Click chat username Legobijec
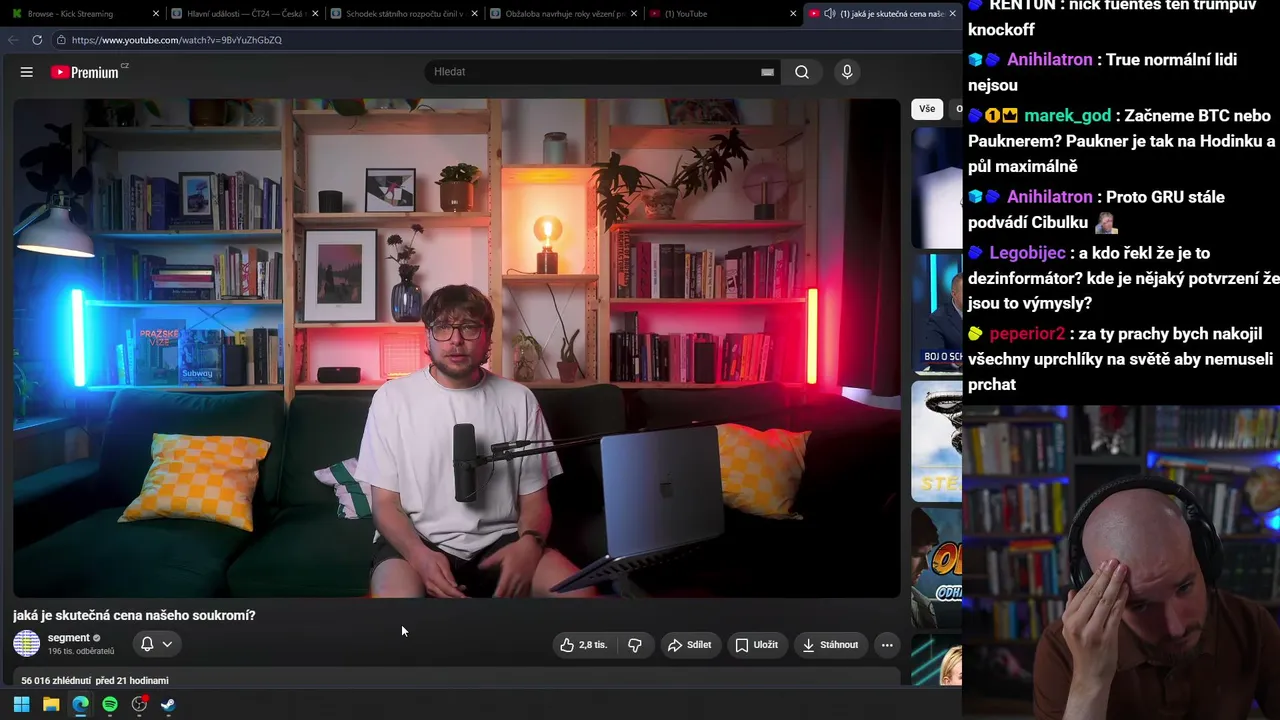1280x720 pixels. [1027, 253]
